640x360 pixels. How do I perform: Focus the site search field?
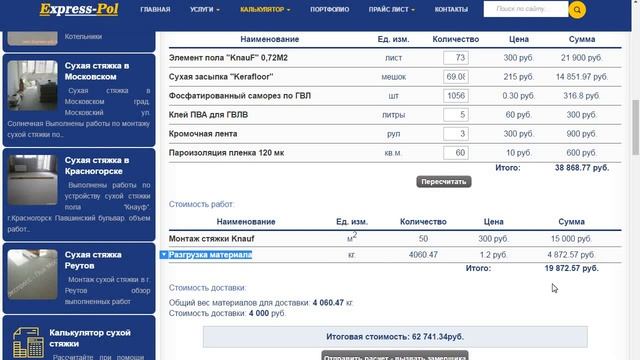(x=526, y=9)
